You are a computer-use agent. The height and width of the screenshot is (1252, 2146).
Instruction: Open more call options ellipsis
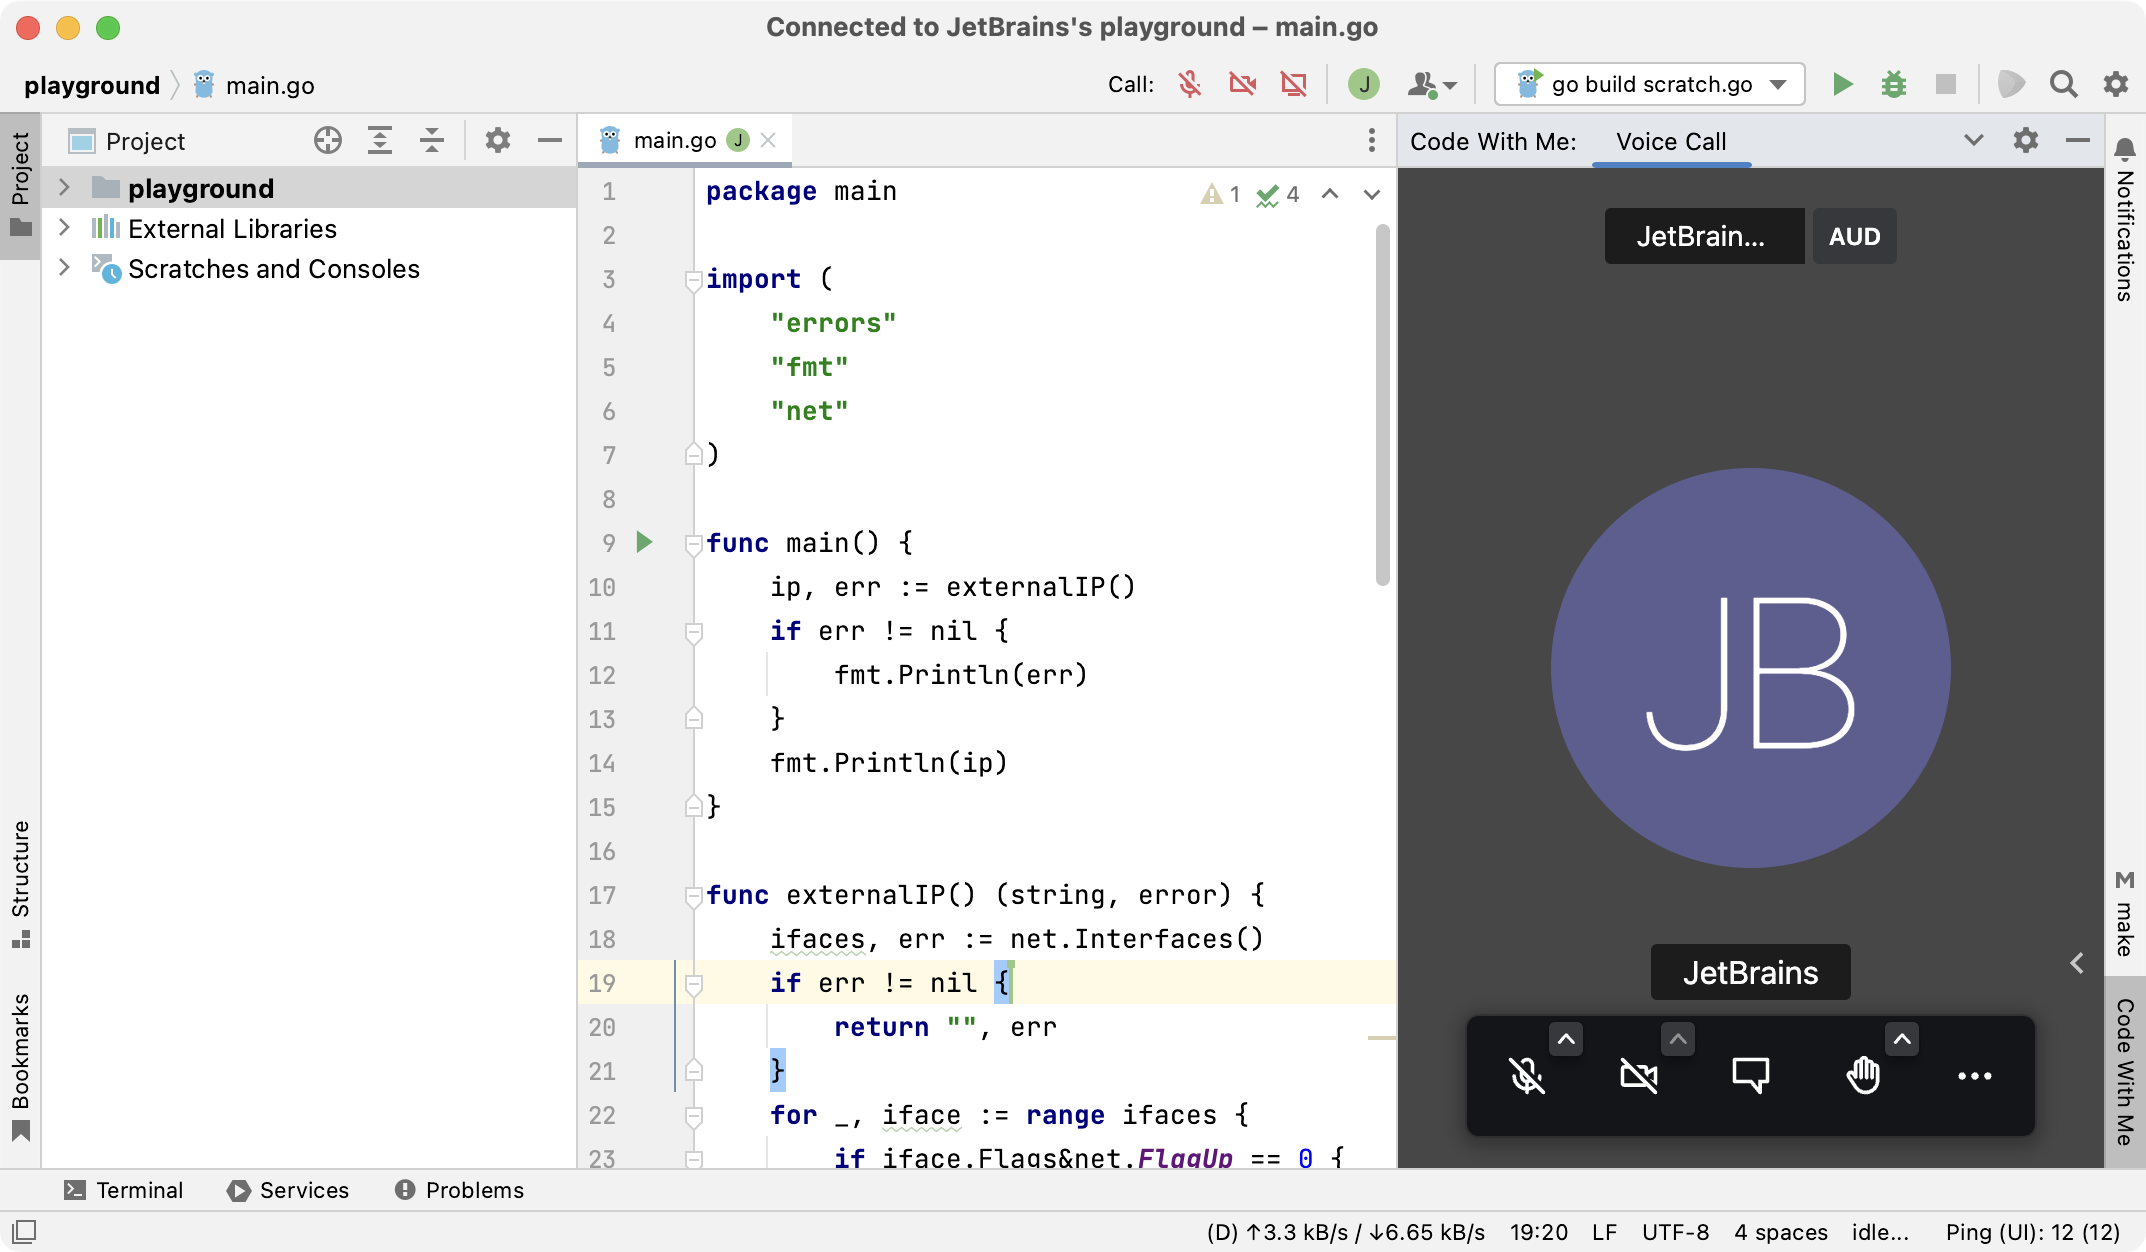(1975, 1076)
